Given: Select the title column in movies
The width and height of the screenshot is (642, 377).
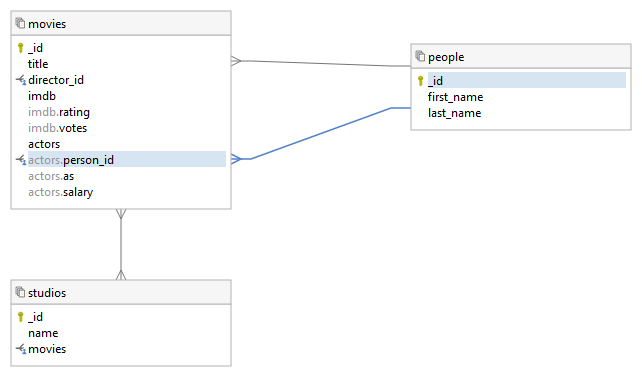Looking at the screenshot, I should 38,64.
